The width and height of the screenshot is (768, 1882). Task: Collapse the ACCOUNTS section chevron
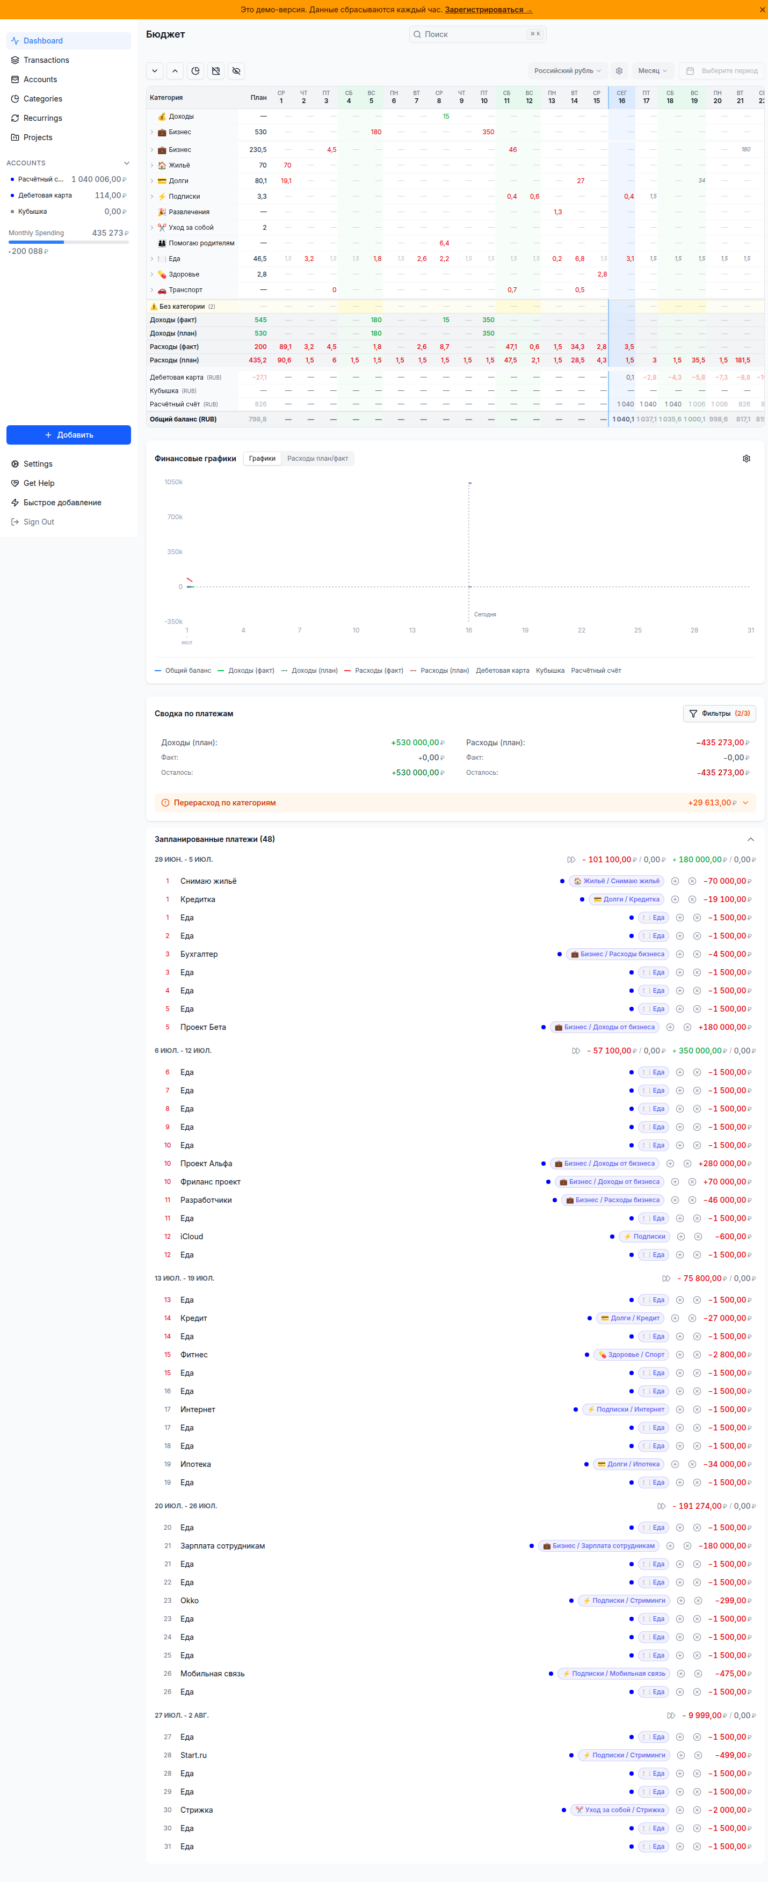pyautogui.click(x=126, y=163)
